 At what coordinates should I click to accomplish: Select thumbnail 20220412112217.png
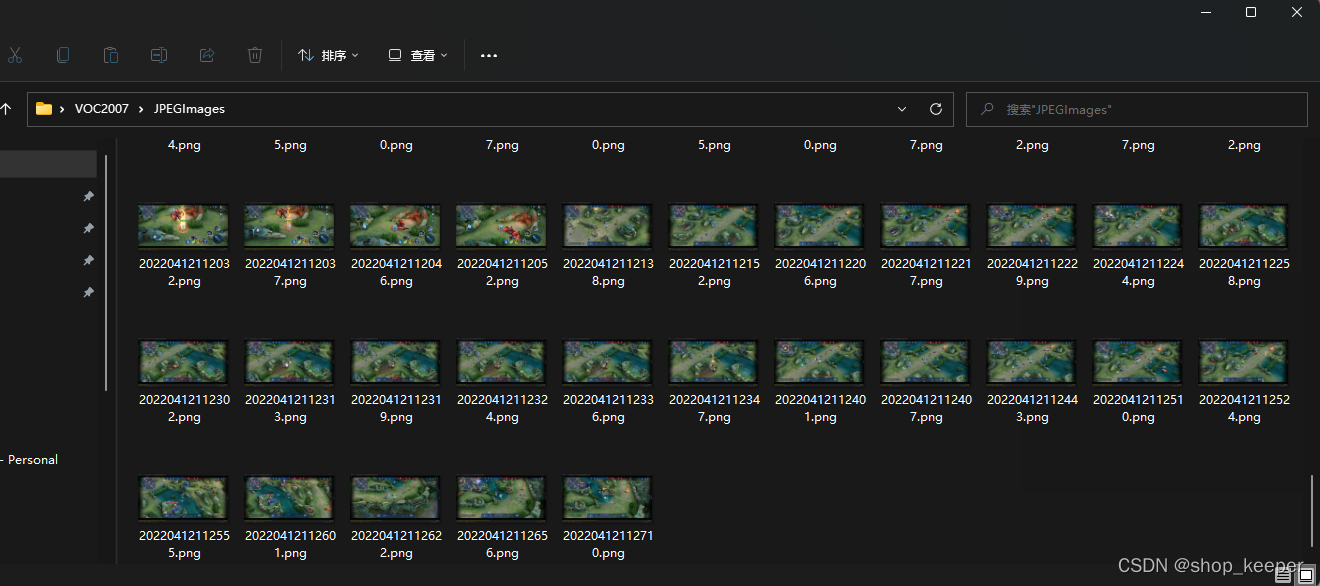click(x=926, y=226)
